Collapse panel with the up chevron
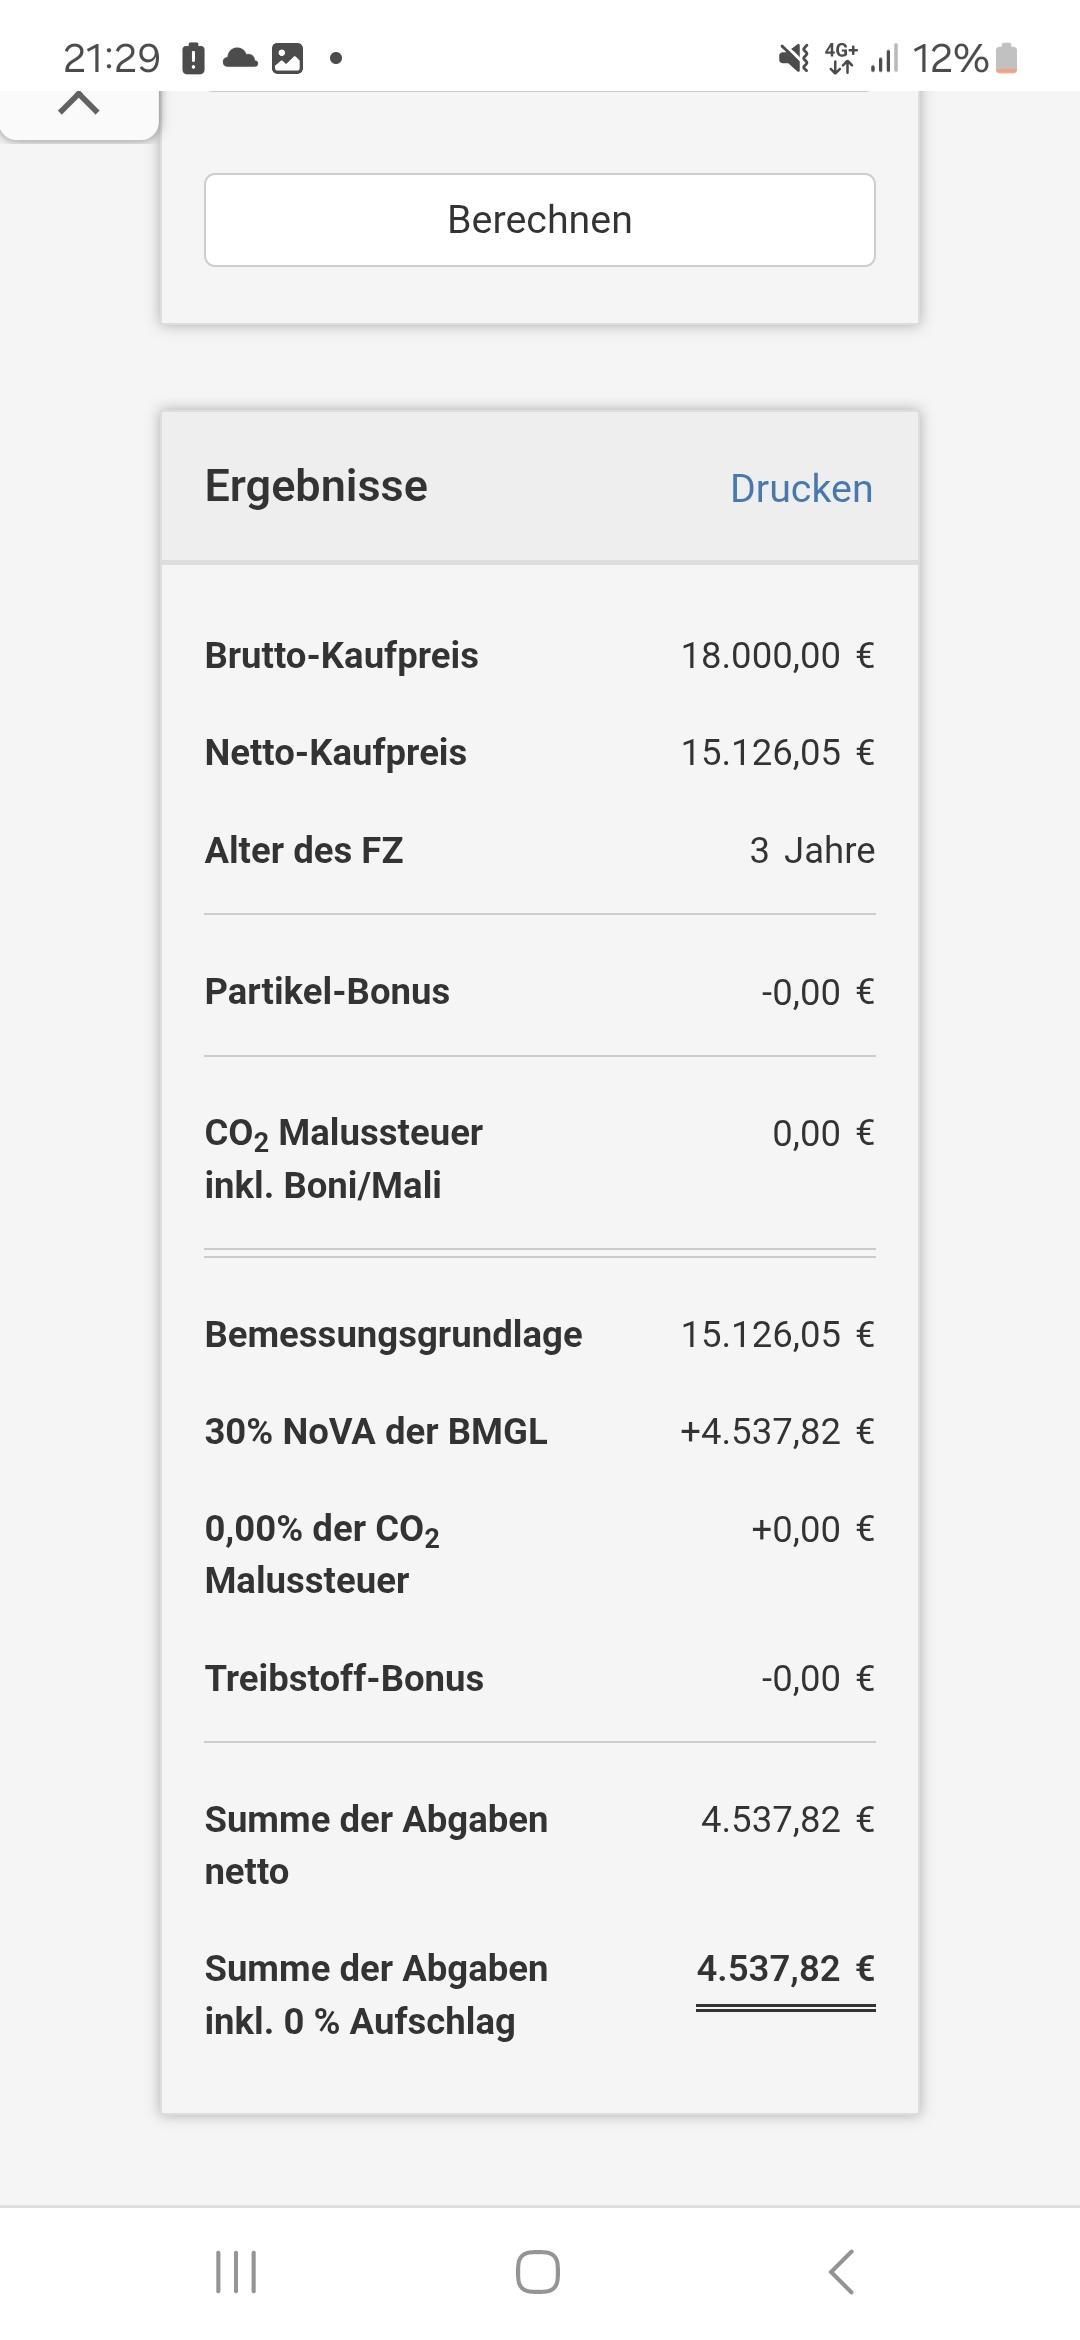1080x2340 pixels. (x=79, y=103)
